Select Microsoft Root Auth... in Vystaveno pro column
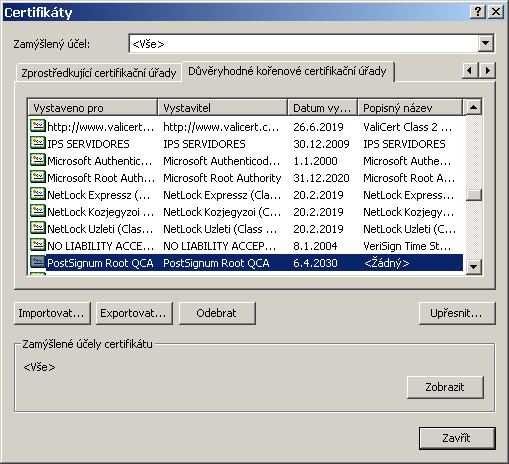 coord(101,178)
